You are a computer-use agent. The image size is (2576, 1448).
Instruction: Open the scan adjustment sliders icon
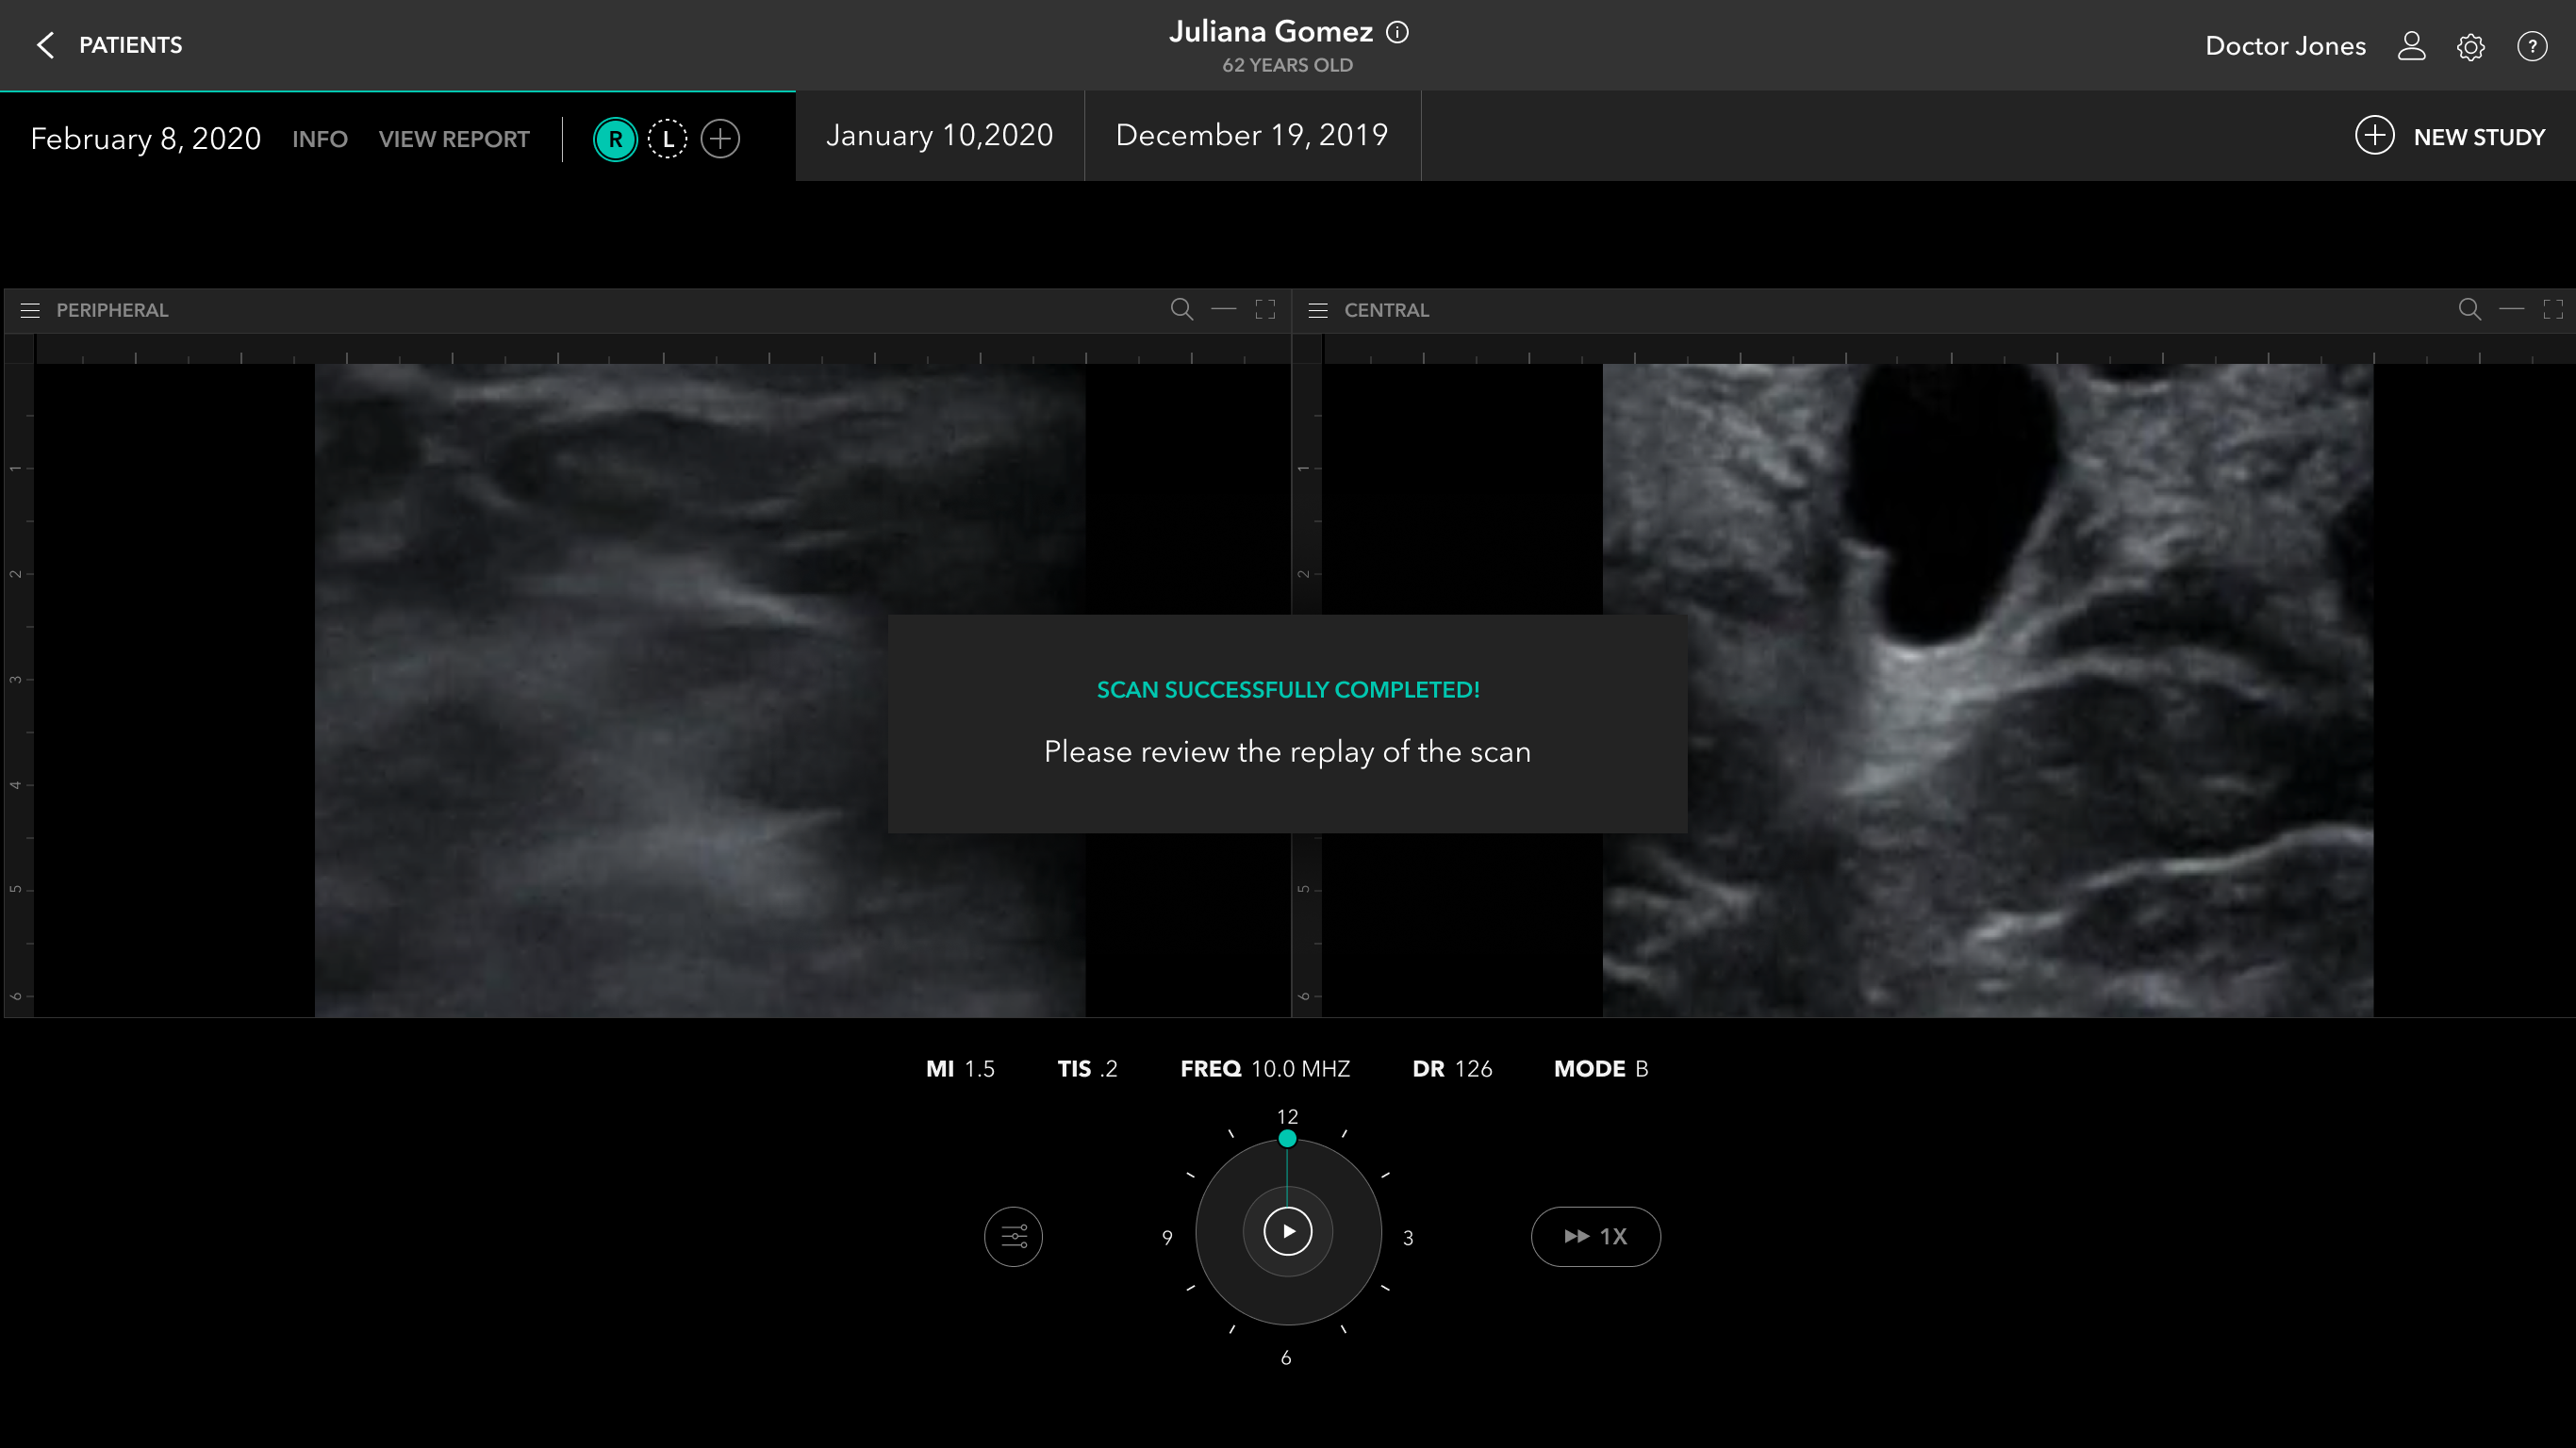coord(1013,1237)
